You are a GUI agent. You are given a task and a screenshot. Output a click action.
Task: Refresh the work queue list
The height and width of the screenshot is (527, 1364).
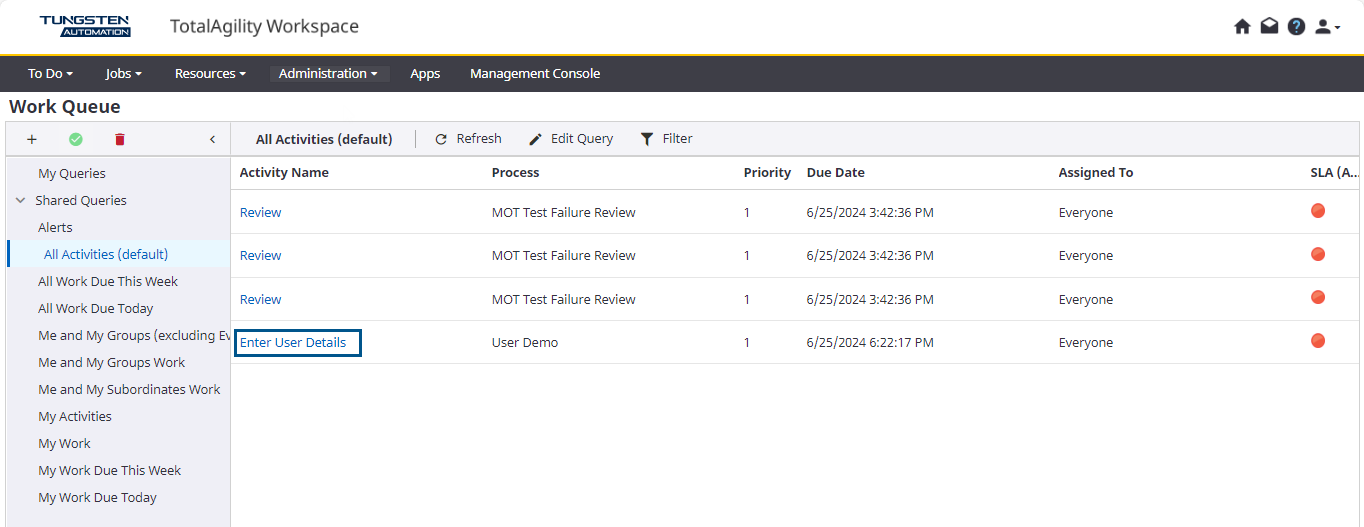pos(468,139)
